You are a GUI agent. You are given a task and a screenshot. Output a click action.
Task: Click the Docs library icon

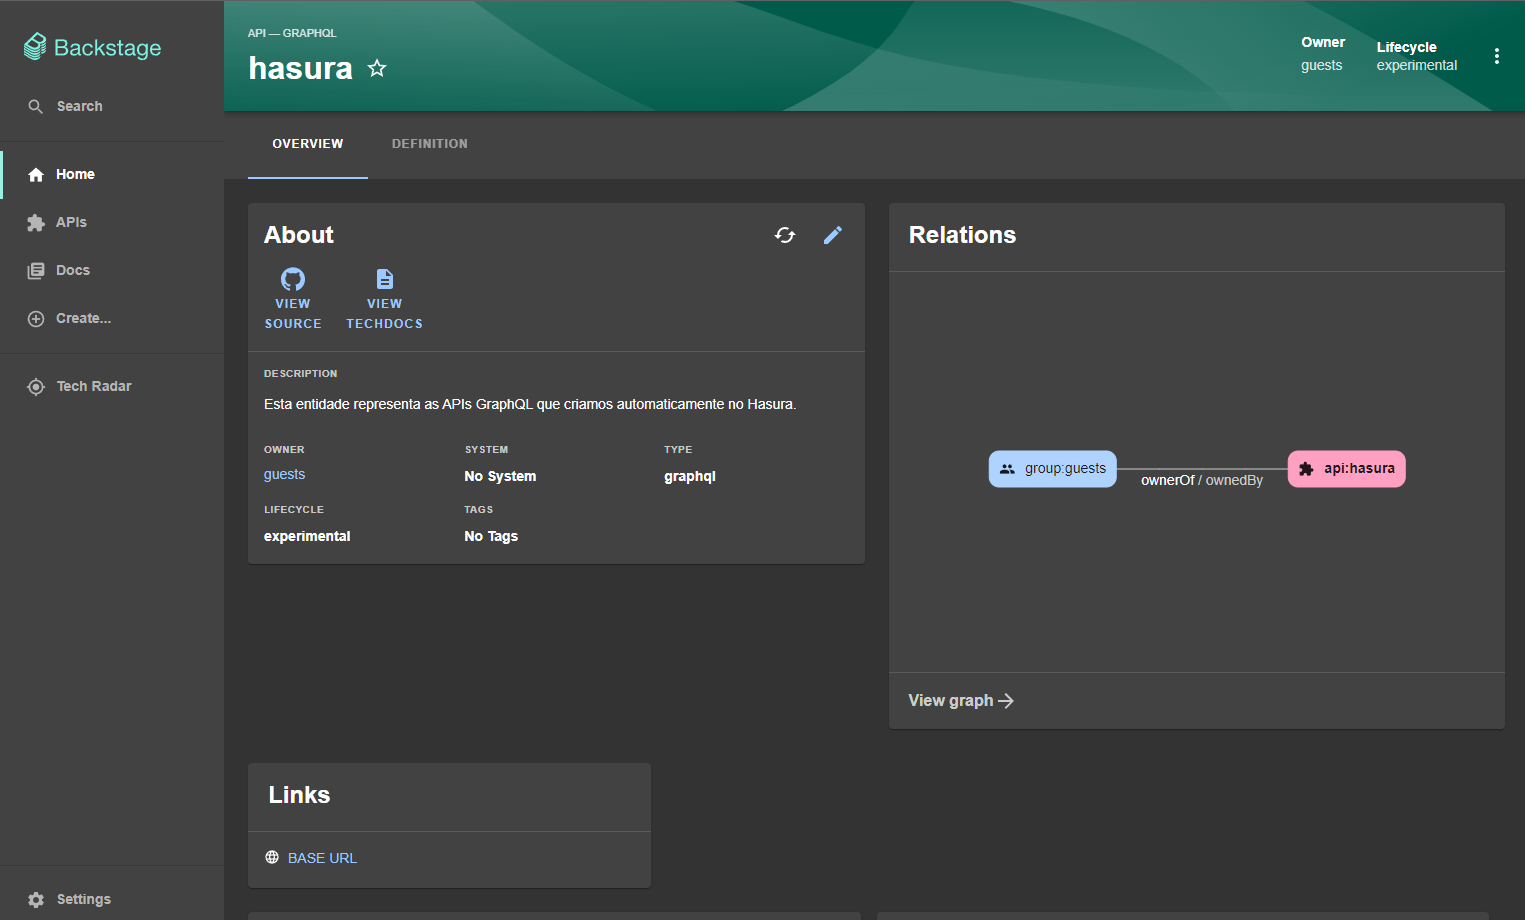36,271
